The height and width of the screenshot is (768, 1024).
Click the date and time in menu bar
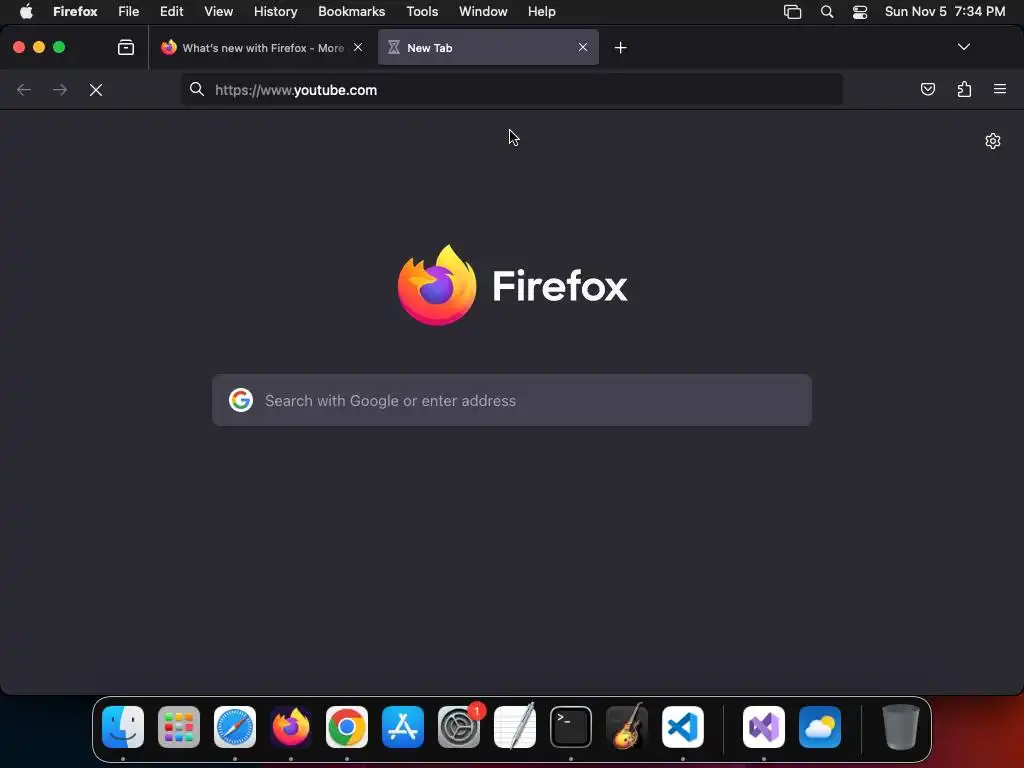(945, 12)
